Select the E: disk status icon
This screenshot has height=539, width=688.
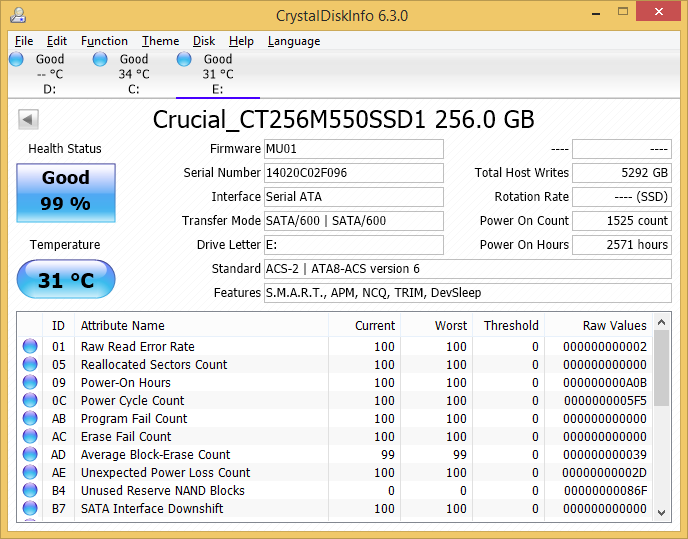(x=184, y=59)
